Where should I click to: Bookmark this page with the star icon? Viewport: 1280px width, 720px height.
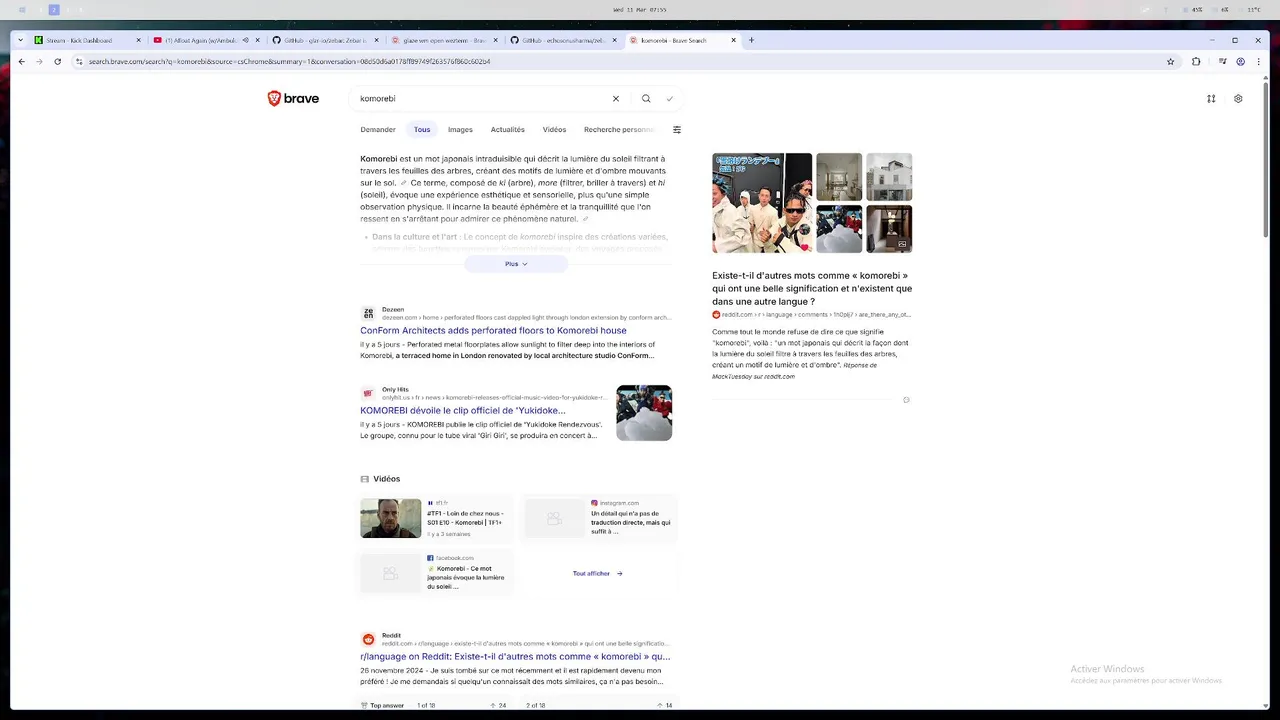(x=1171, y=61)
